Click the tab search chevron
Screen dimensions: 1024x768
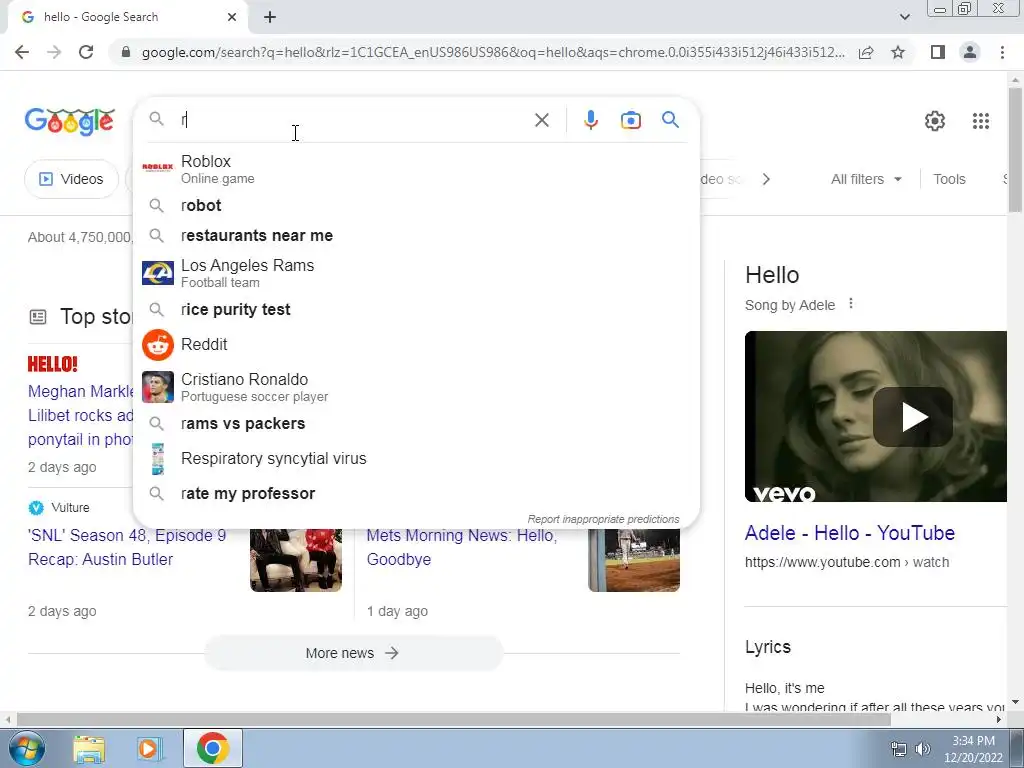click(x=904, y=18)
